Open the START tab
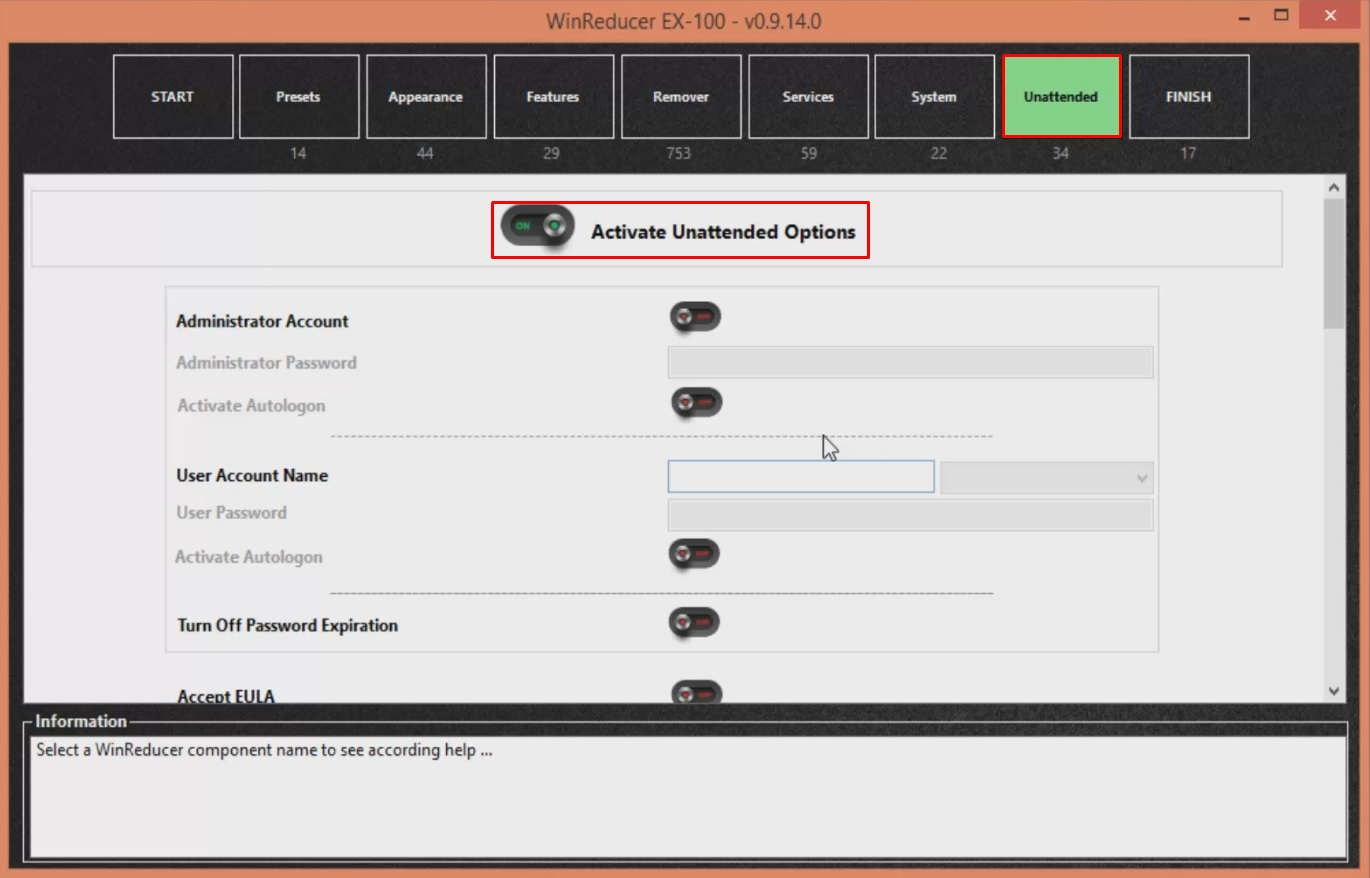This screenshot has width=1370, height=878. 173,96
